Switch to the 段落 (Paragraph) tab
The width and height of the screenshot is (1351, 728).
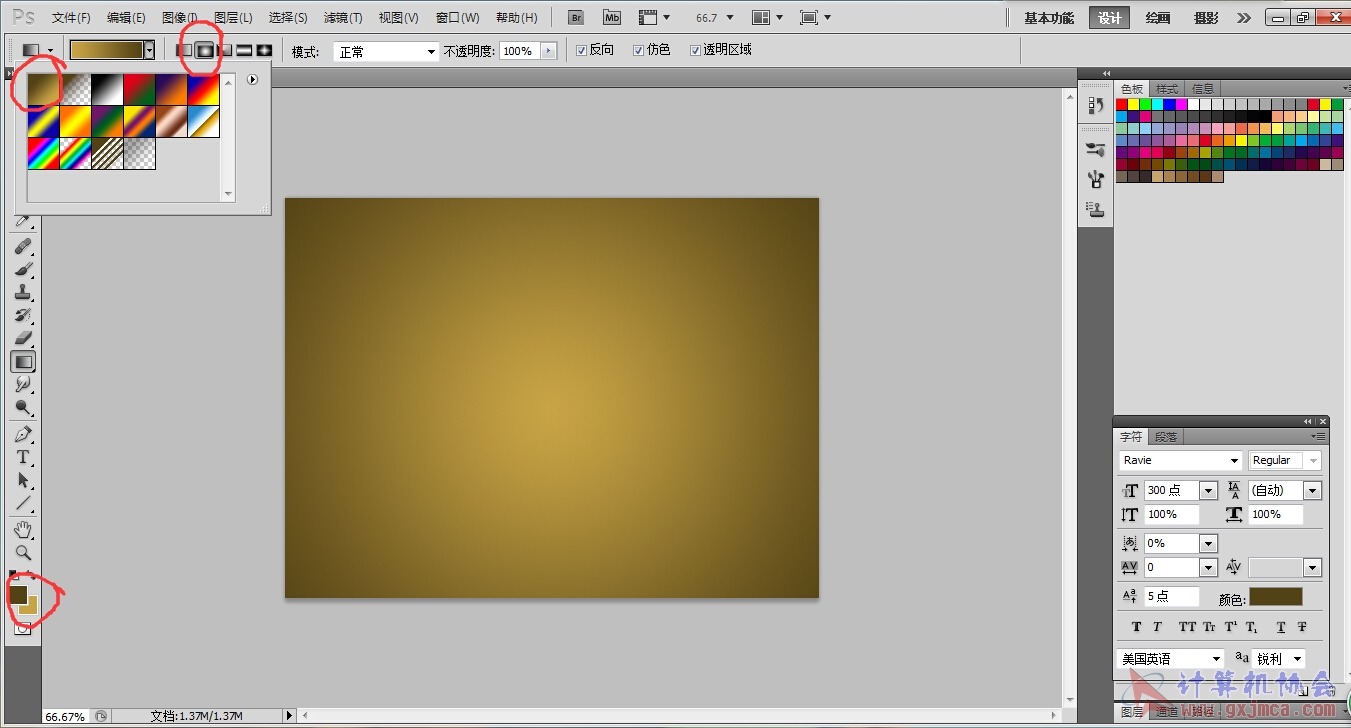pos(1166,437)
